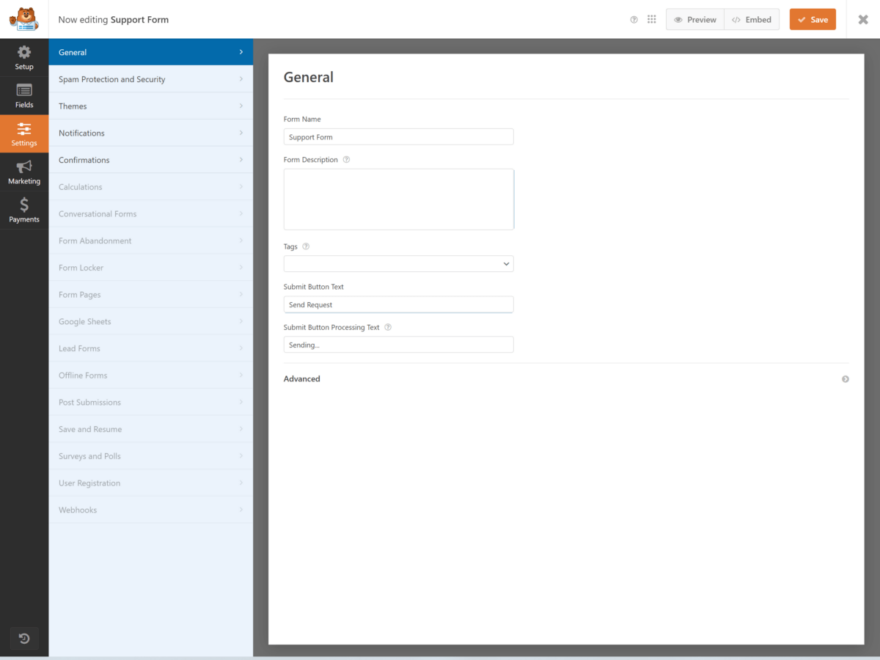This screenshot has height=660, width=880.
Task: Click the Form Name input field
Action: (x=398, y=136)
